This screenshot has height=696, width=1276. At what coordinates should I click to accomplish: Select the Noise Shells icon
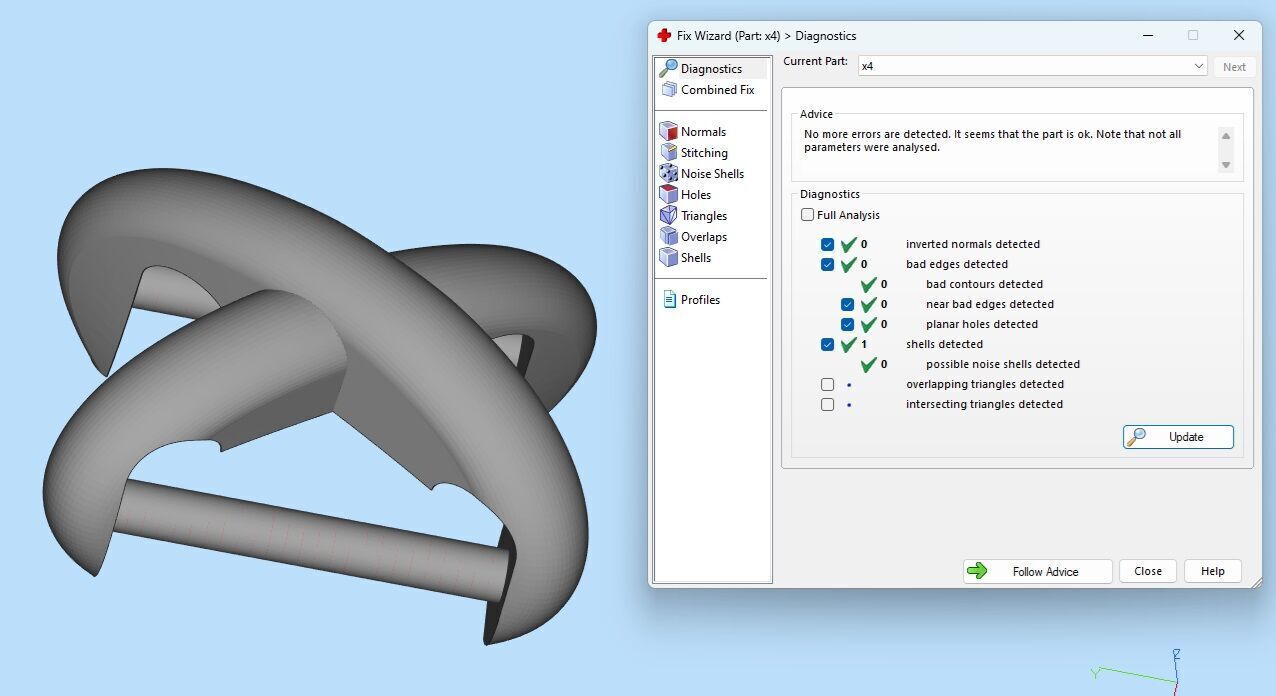point(668,173)
